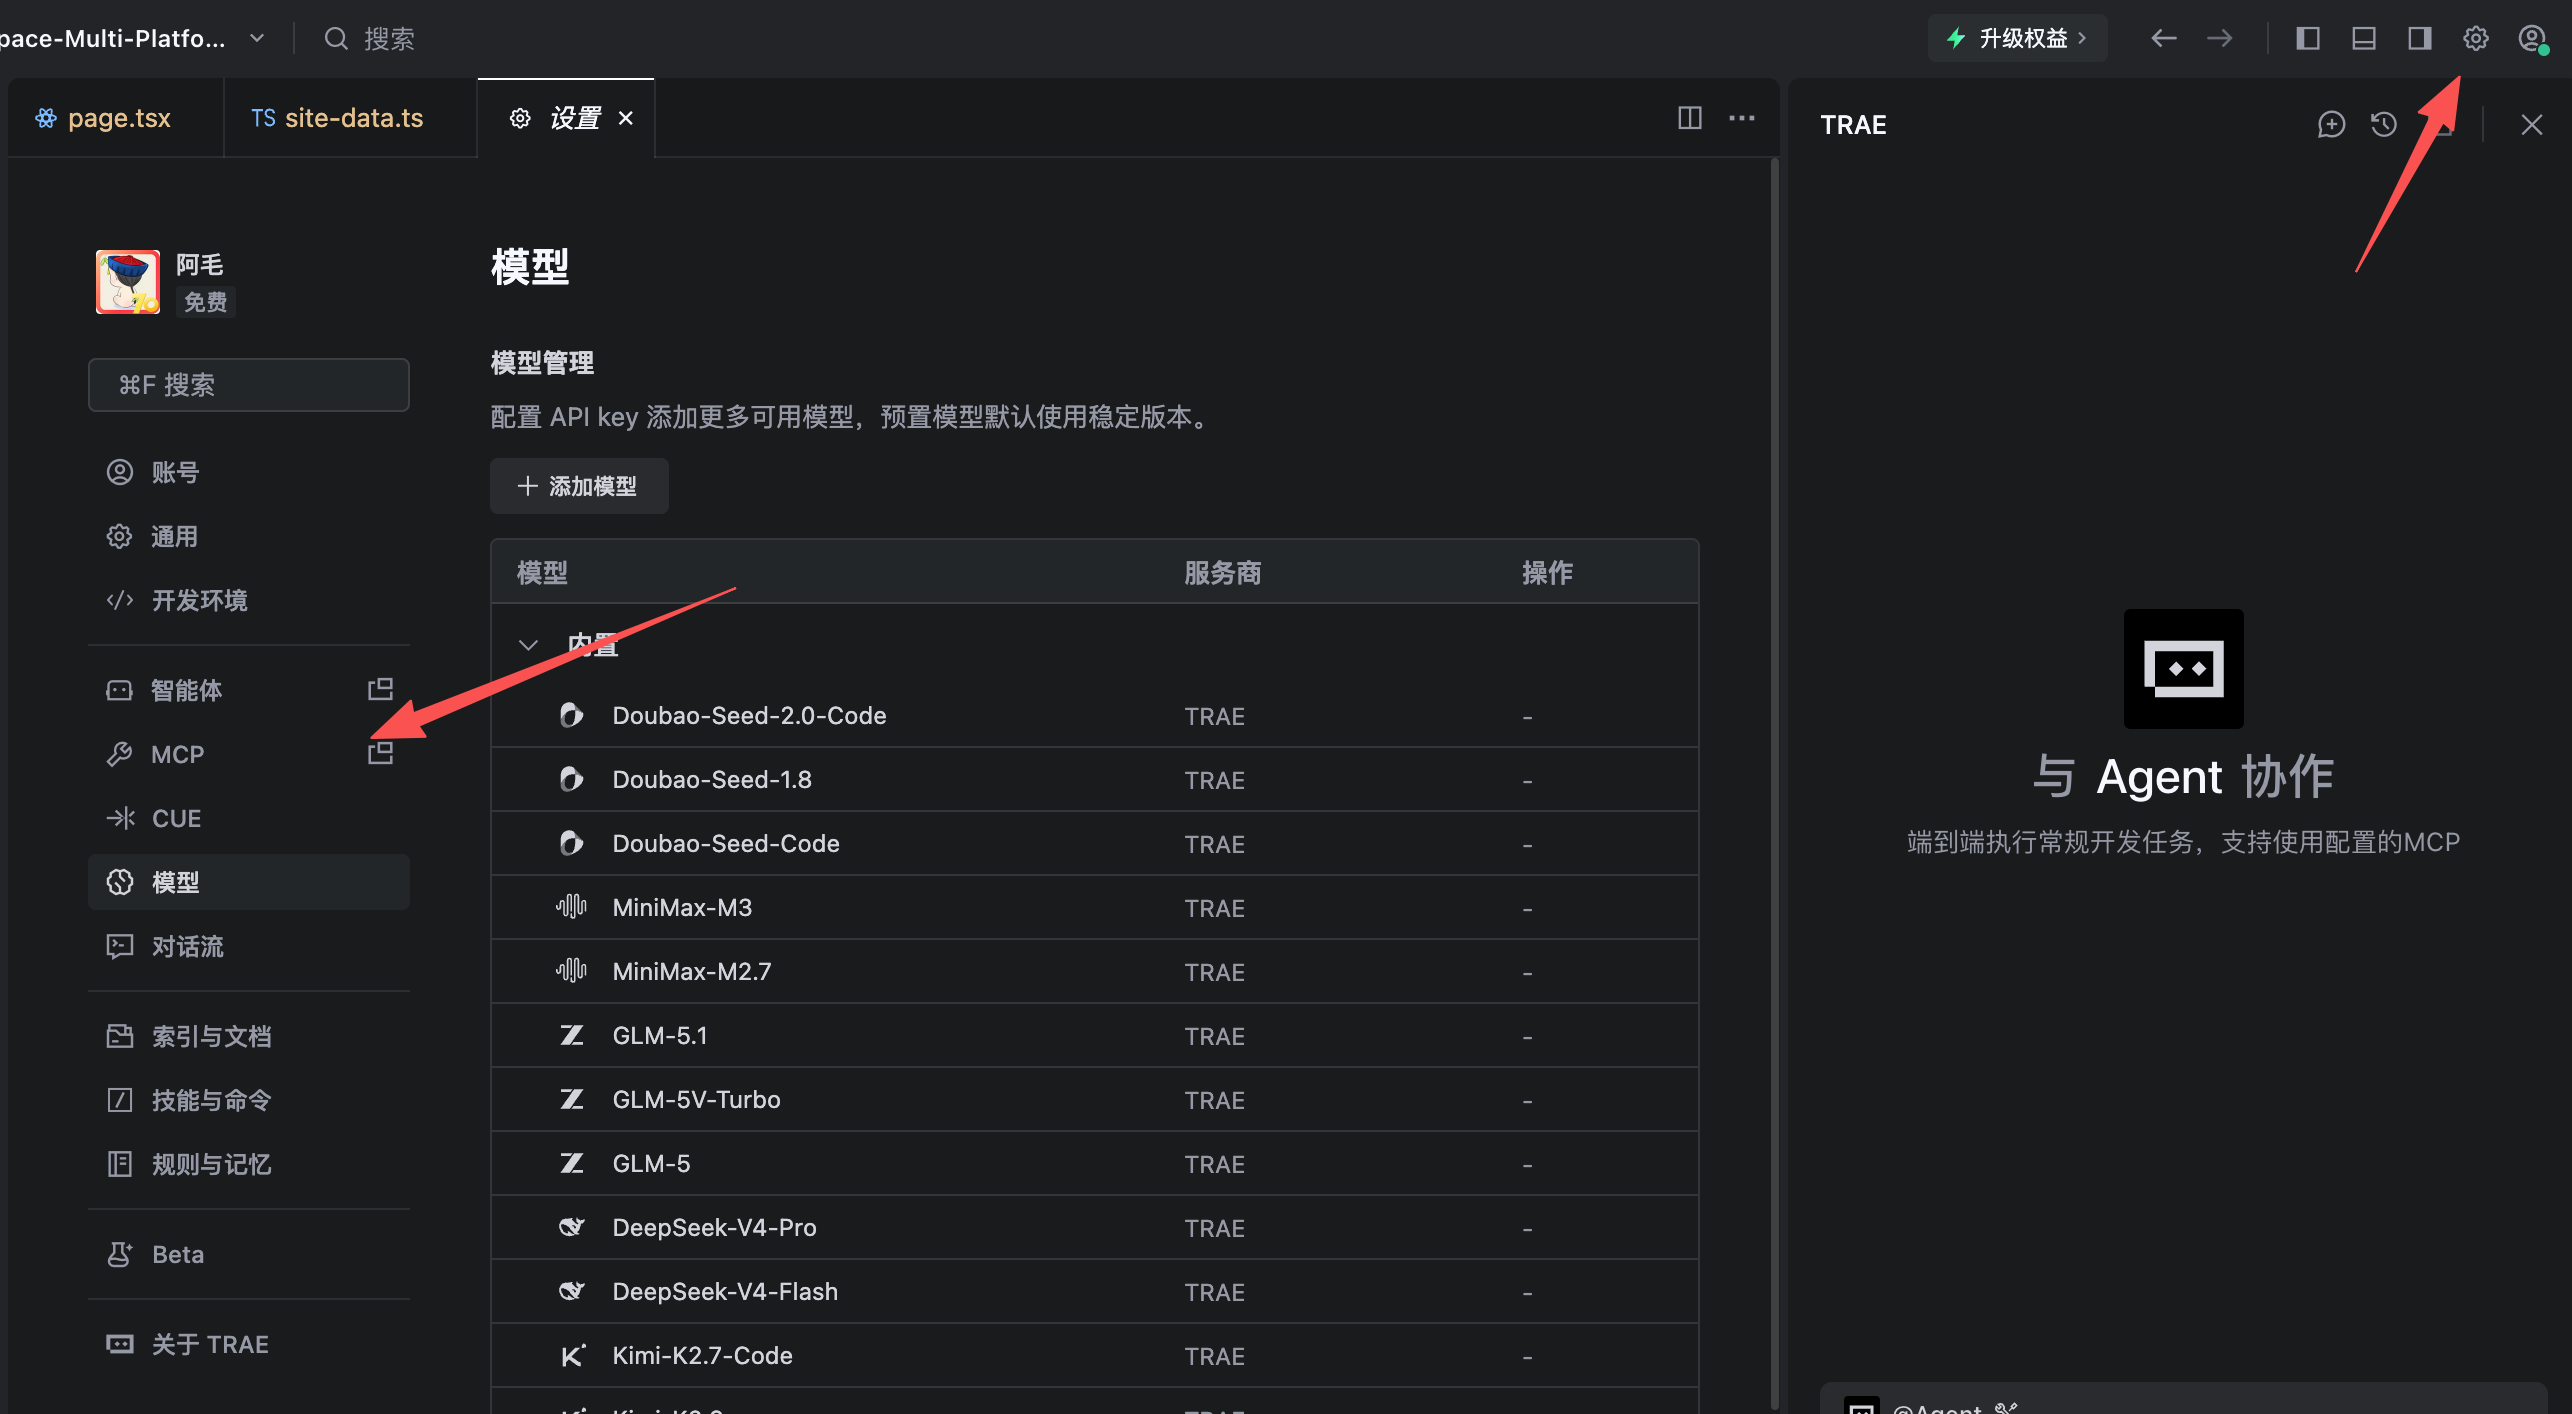Select the Doubao-Seed-2.0-Code row
This screenshot has height=1414, width=2572.
point(1095,716)
